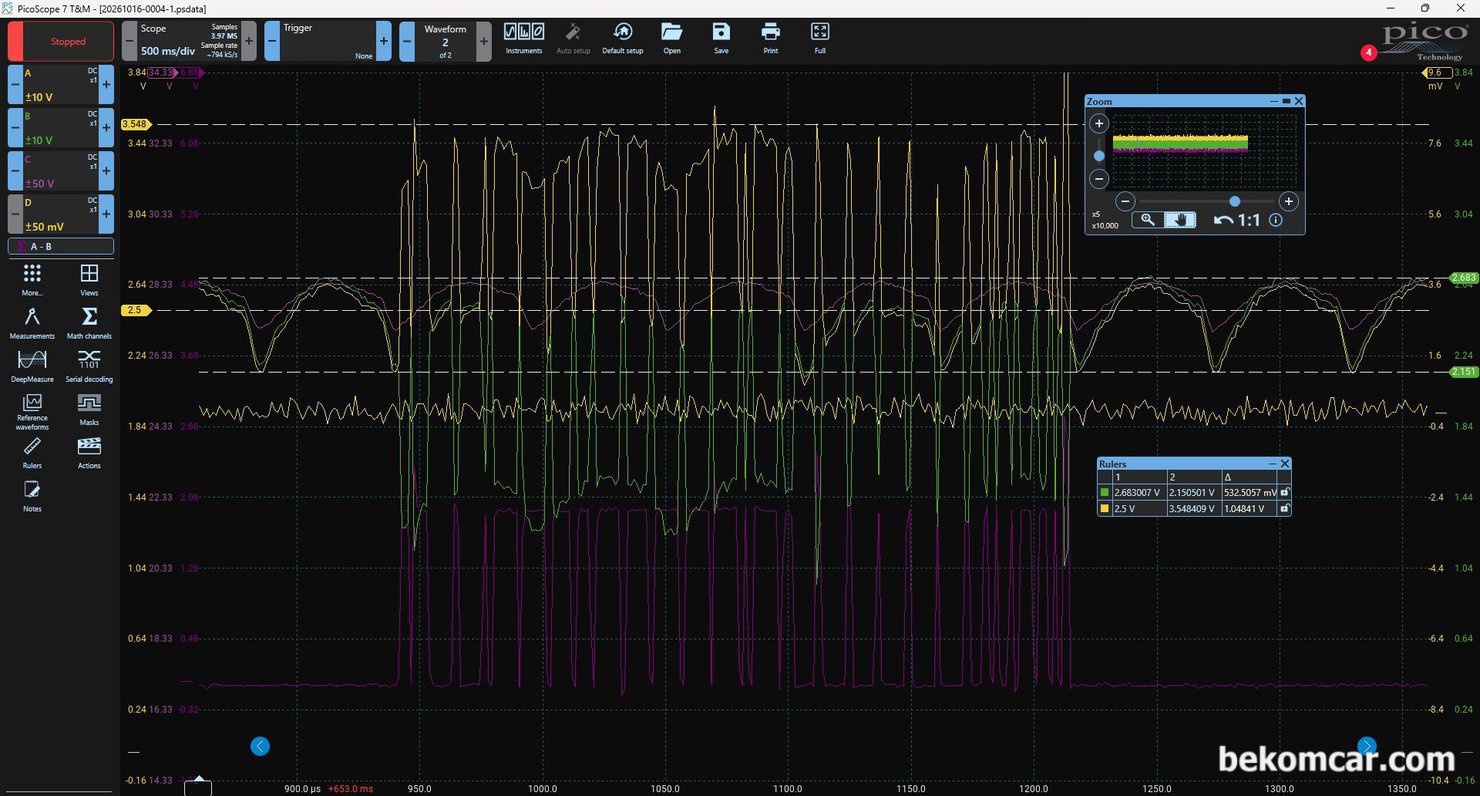Screen dimensions: 1480x796
Task: Toggle magnifier zoom mode in Zoom panel
Action: [1147, 220]
